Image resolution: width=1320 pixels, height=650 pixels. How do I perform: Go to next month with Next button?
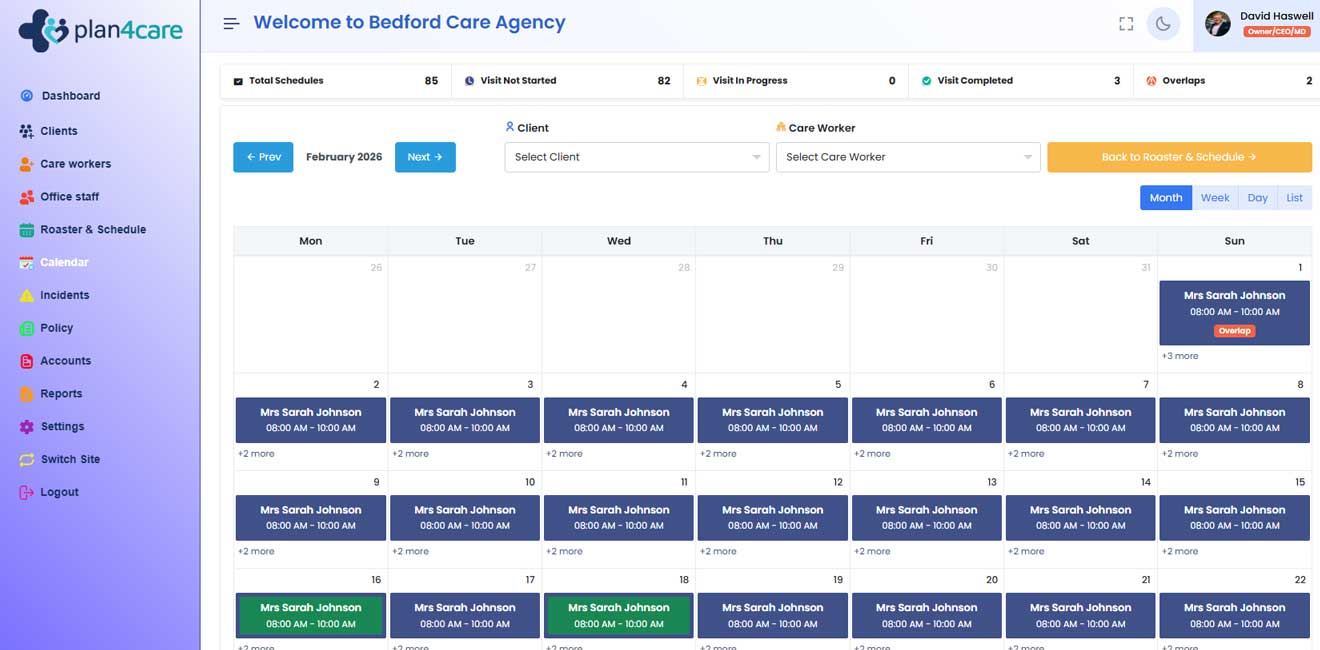[x=425, y=157]
